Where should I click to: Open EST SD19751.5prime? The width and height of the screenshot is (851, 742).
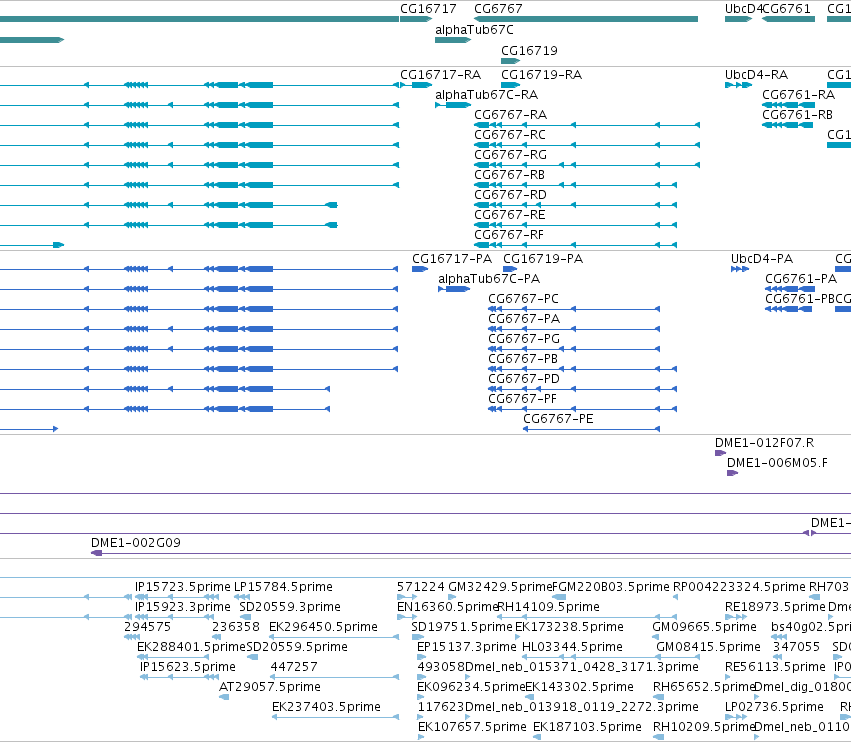462,626
